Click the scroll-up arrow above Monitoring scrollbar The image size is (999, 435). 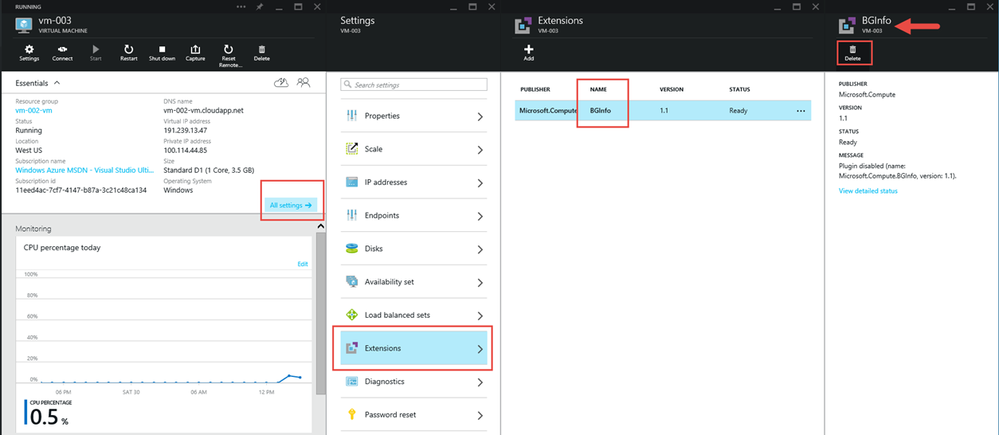(x=320, y=225)
